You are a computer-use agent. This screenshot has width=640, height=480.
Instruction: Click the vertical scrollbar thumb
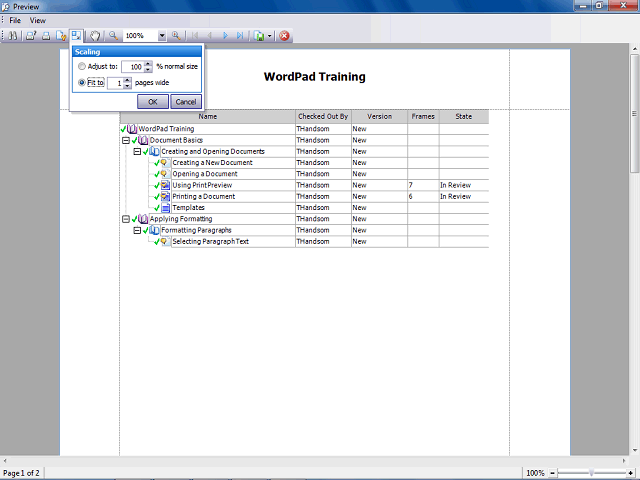(634, 113)
